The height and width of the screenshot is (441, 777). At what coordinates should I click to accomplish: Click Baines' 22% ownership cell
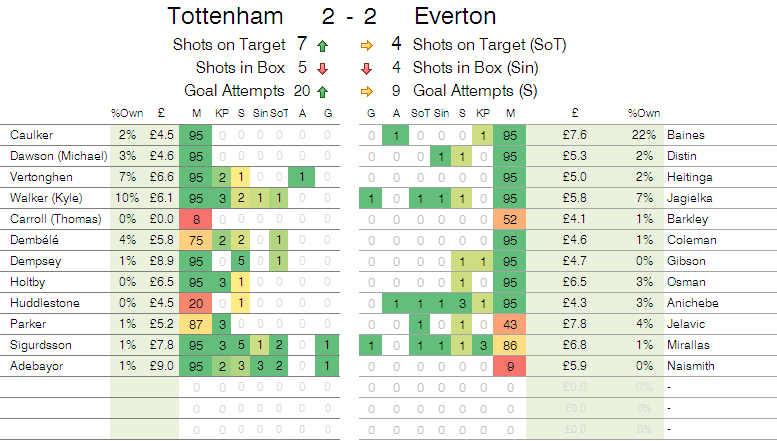click(643, 134)
